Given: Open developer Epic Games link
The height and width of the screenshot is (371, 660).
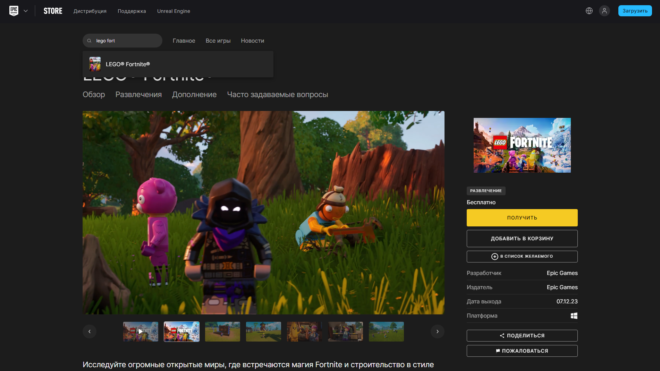Looking at the screenshot, I should coord(562,273).
